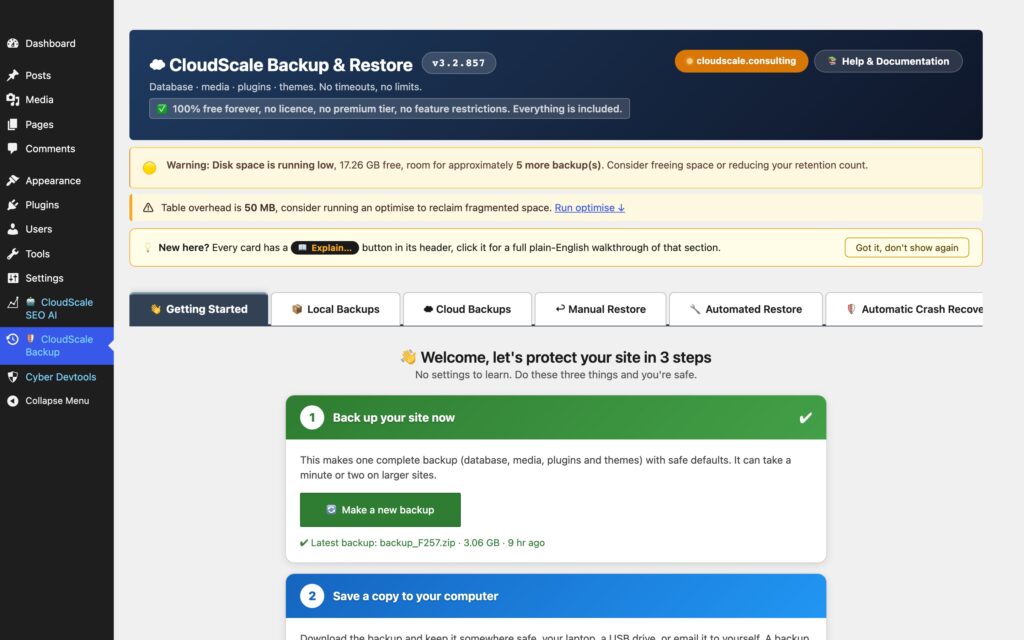Click Back up your site now header
Viewport: 1024px width, 640px height.
pyautogui.click(x=556, y=417)
